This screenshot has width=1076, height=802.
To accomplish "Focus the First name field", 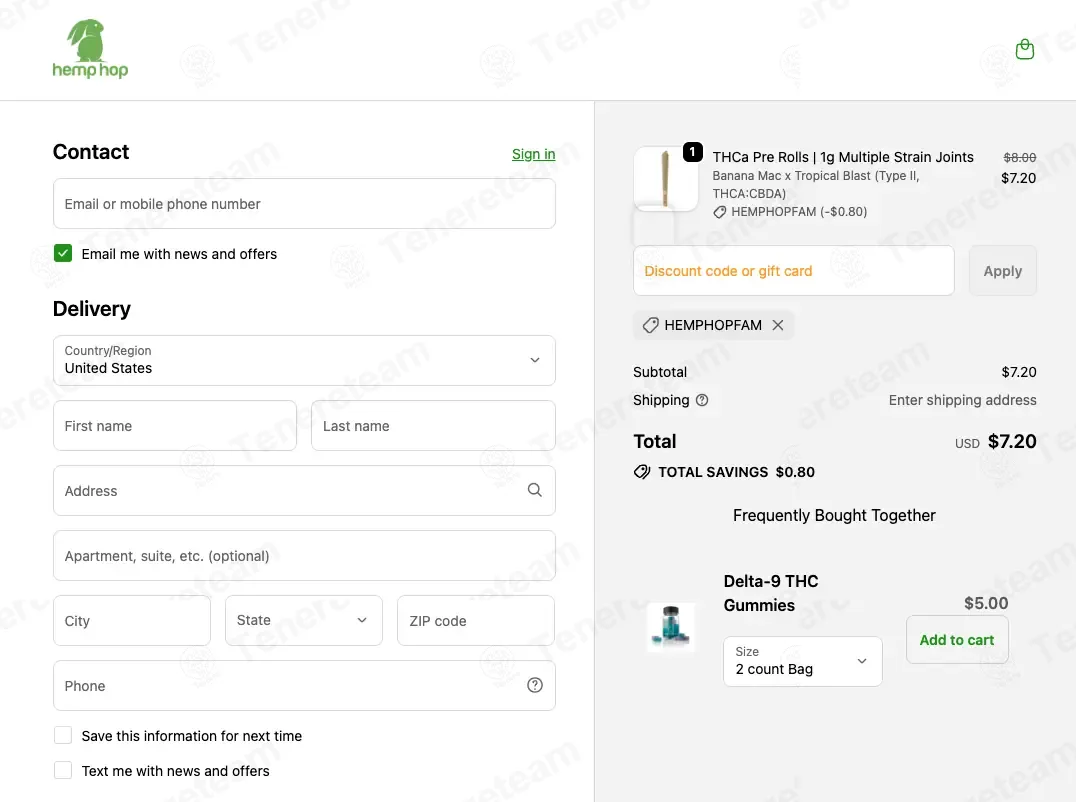I will point(175,425).
